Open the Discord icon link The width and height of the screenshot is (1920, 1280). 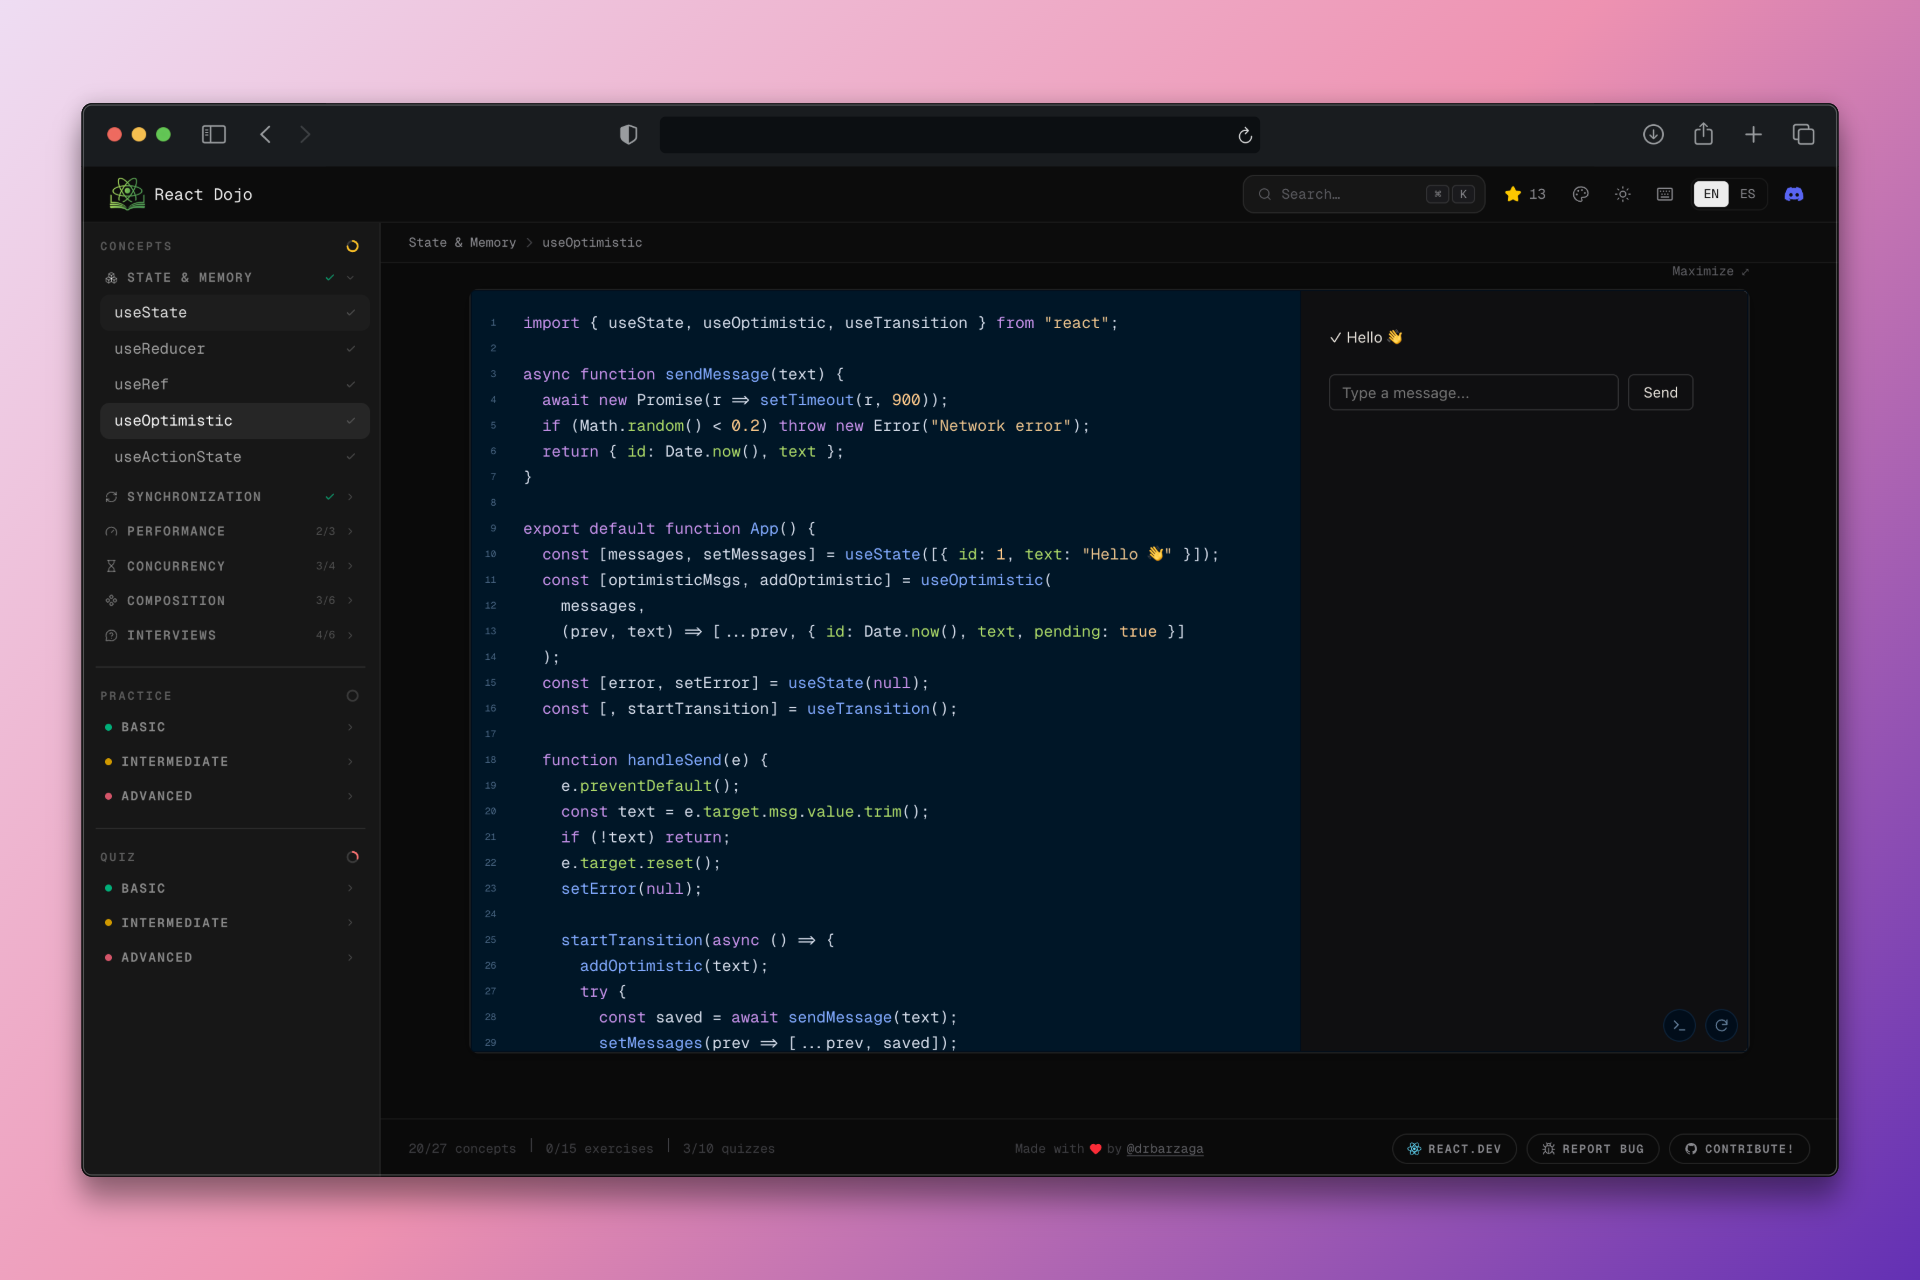tap(1793, 194)
